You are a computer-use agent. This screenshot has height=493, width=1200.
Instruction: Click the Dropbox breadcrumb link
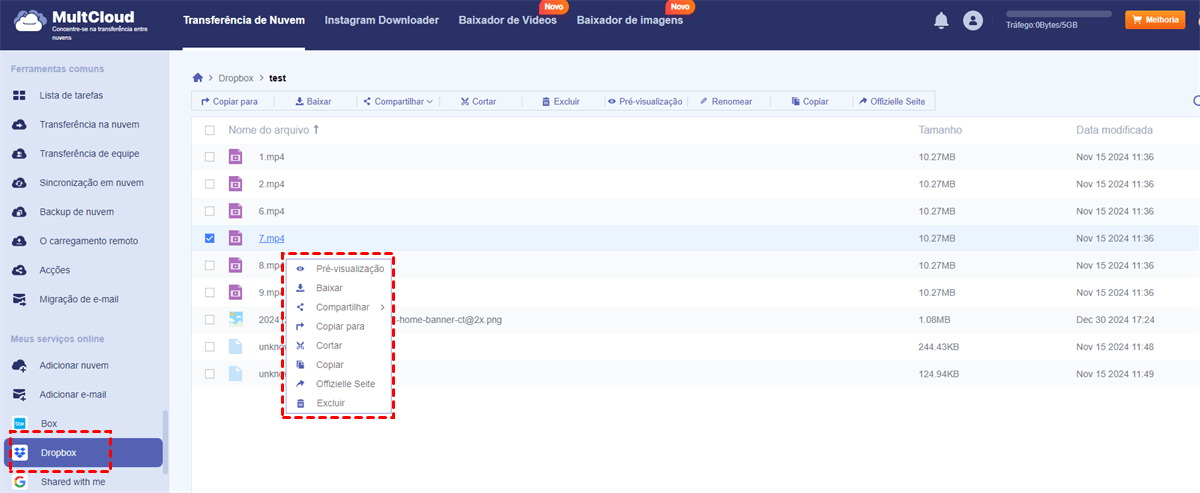(x=235, y=78)
